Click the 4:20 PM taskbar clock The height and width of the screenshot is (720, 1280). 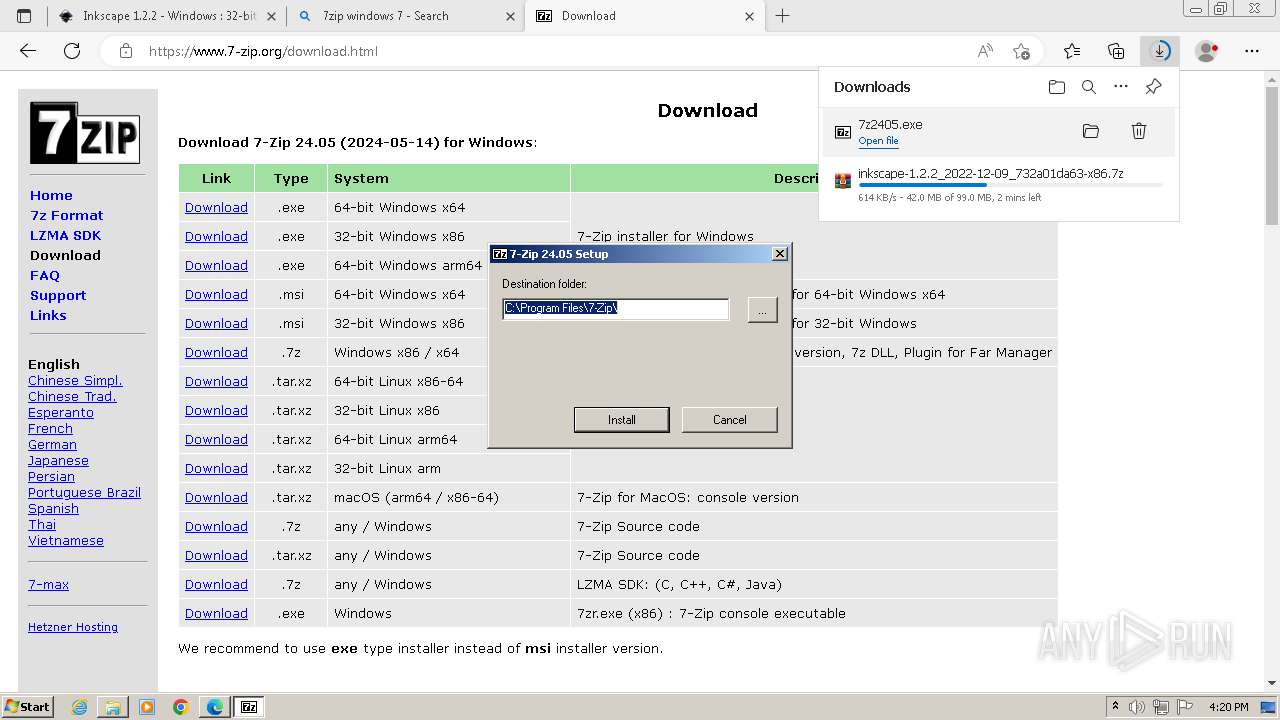[1228, 707]
